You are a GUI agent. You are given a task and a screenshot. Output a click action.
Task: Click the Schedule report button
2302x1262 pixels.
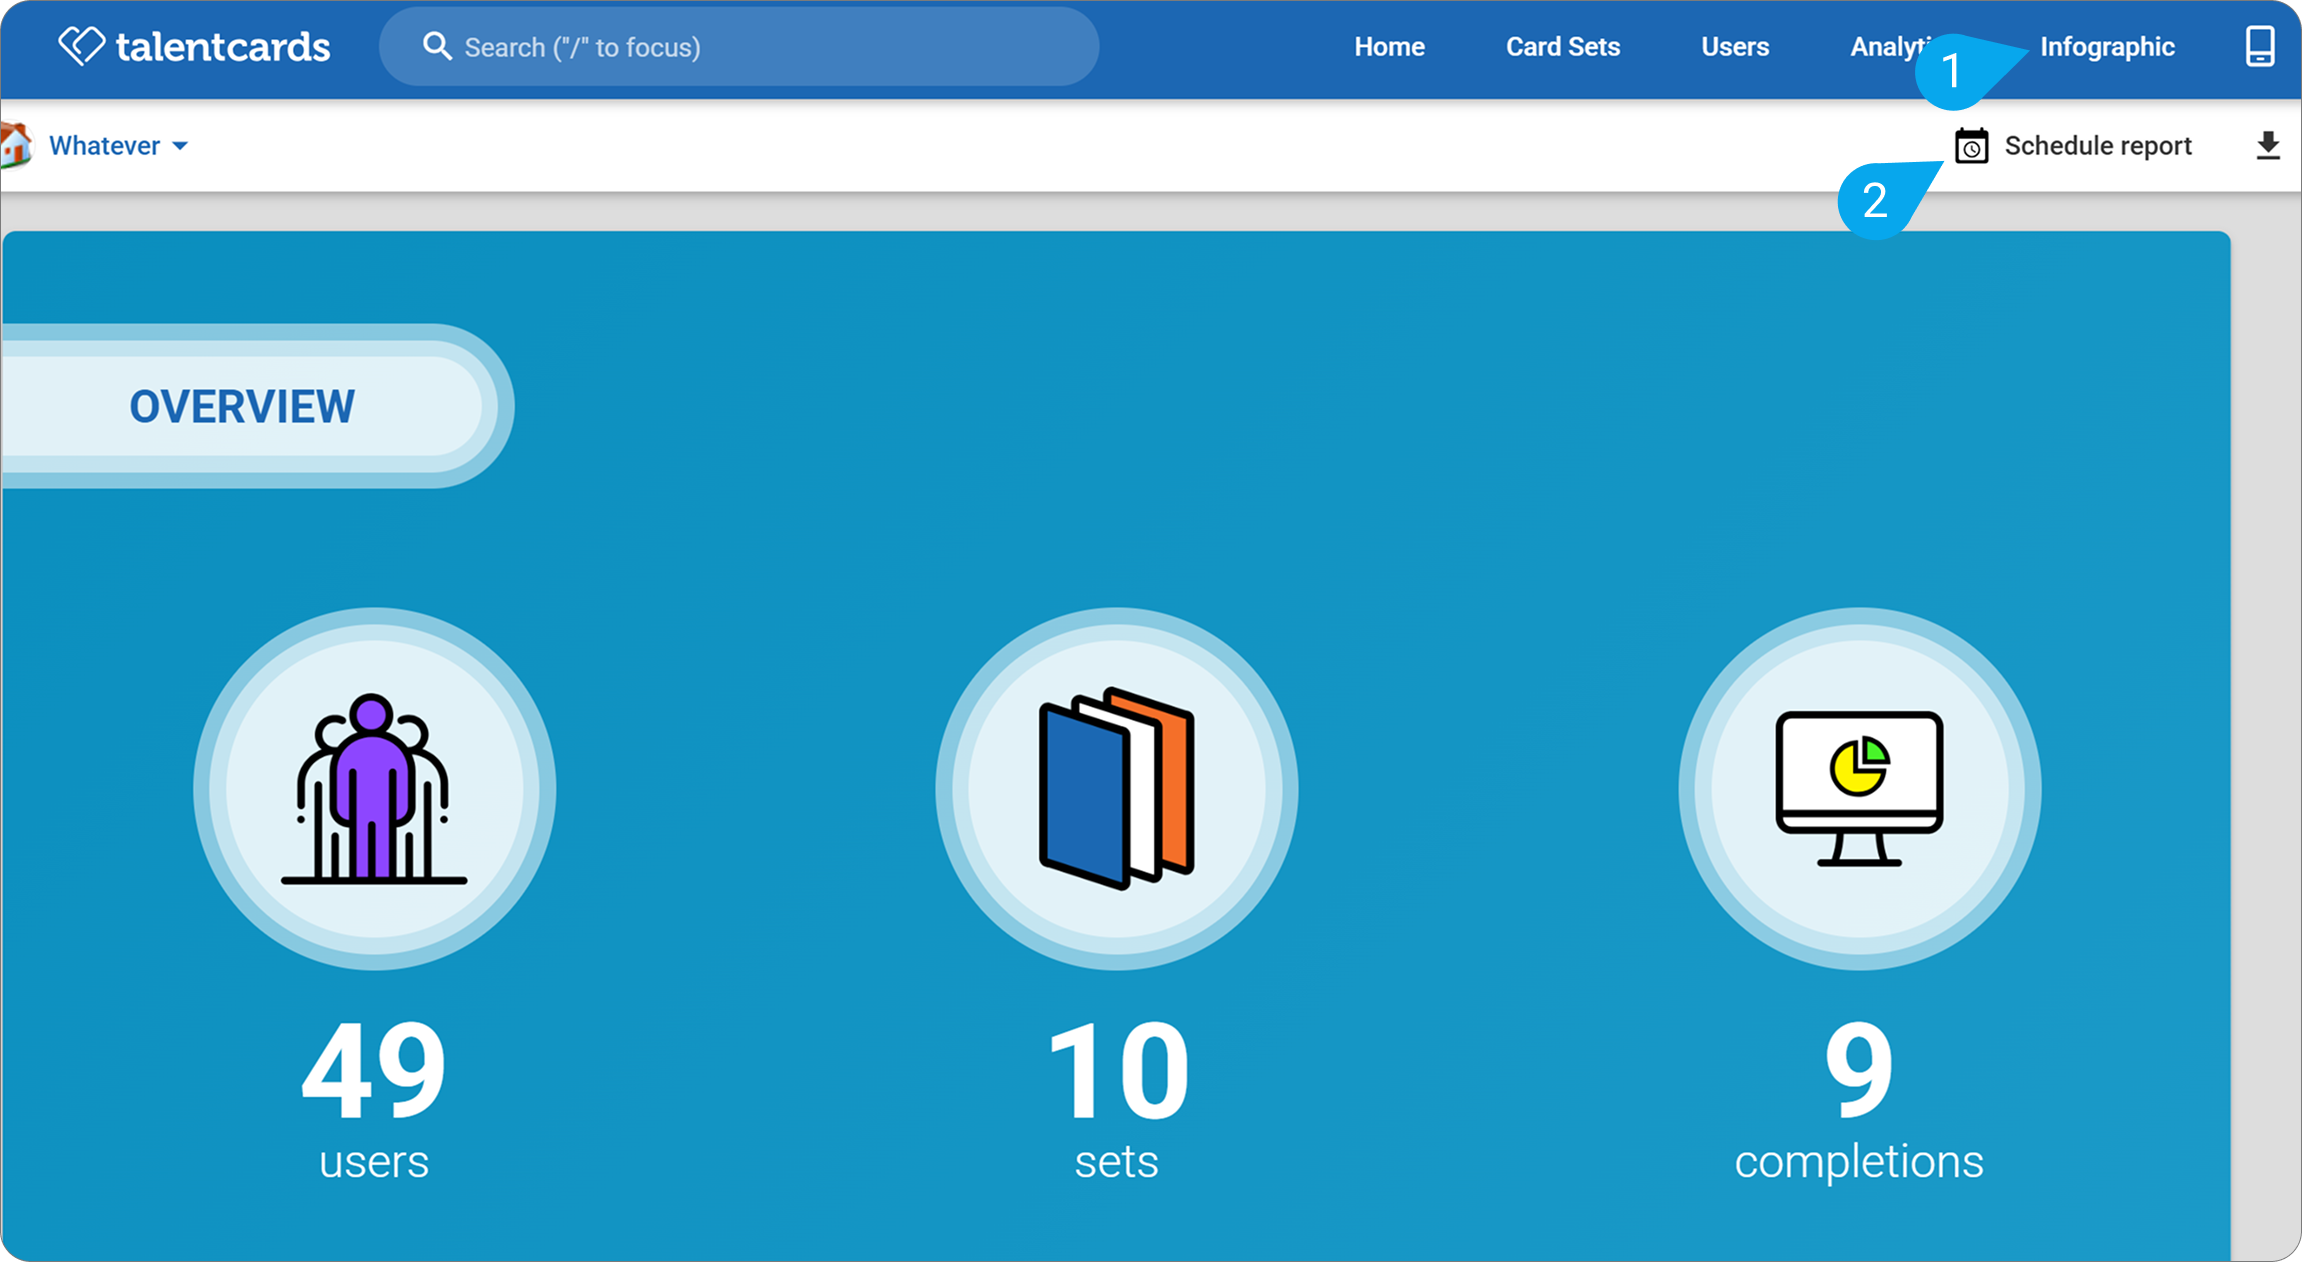(2073, 146)
